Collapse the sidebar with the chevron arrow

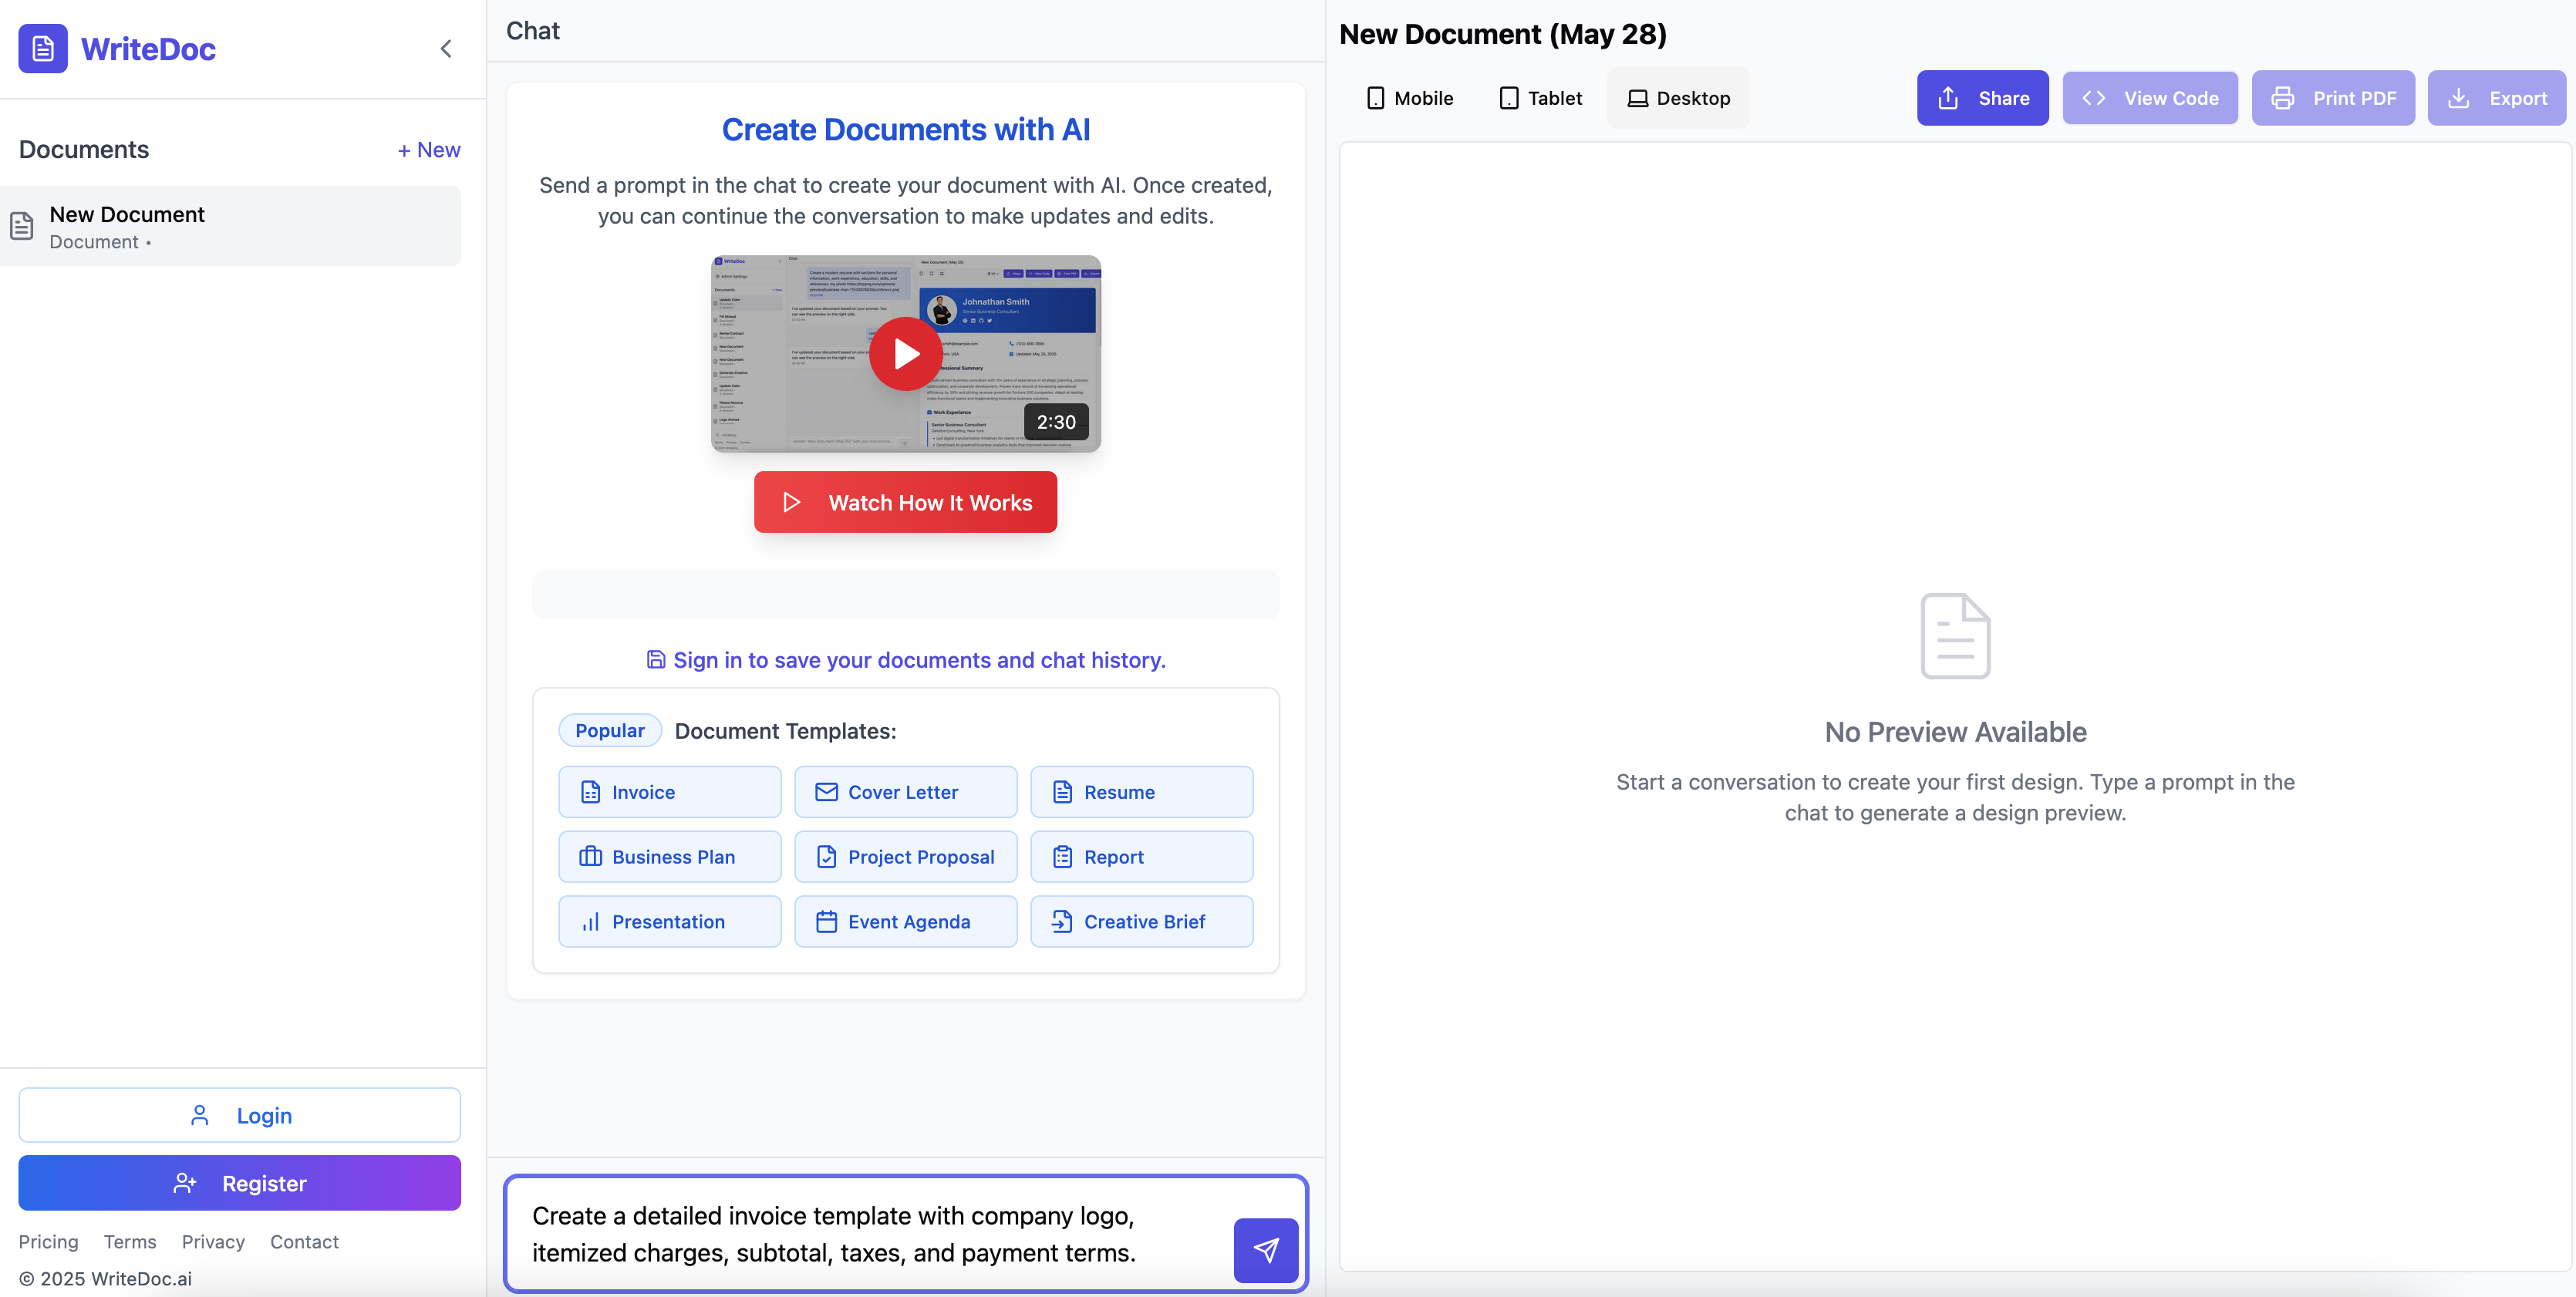446,48
